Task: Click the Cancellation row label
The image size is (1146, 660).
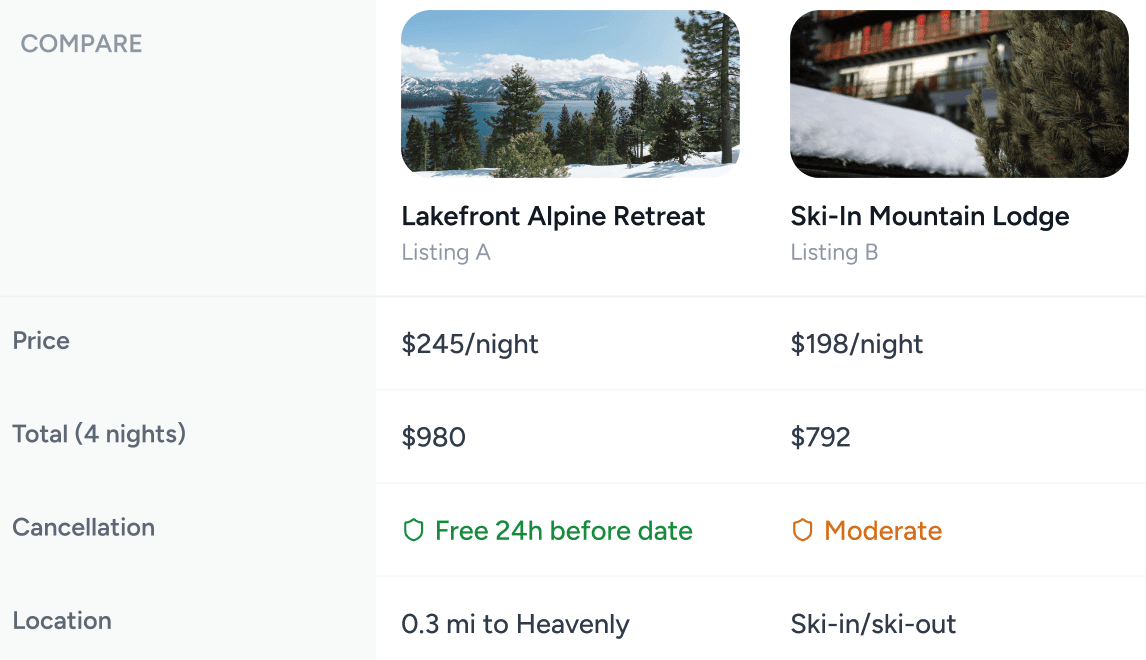Action: pos(83,528)
